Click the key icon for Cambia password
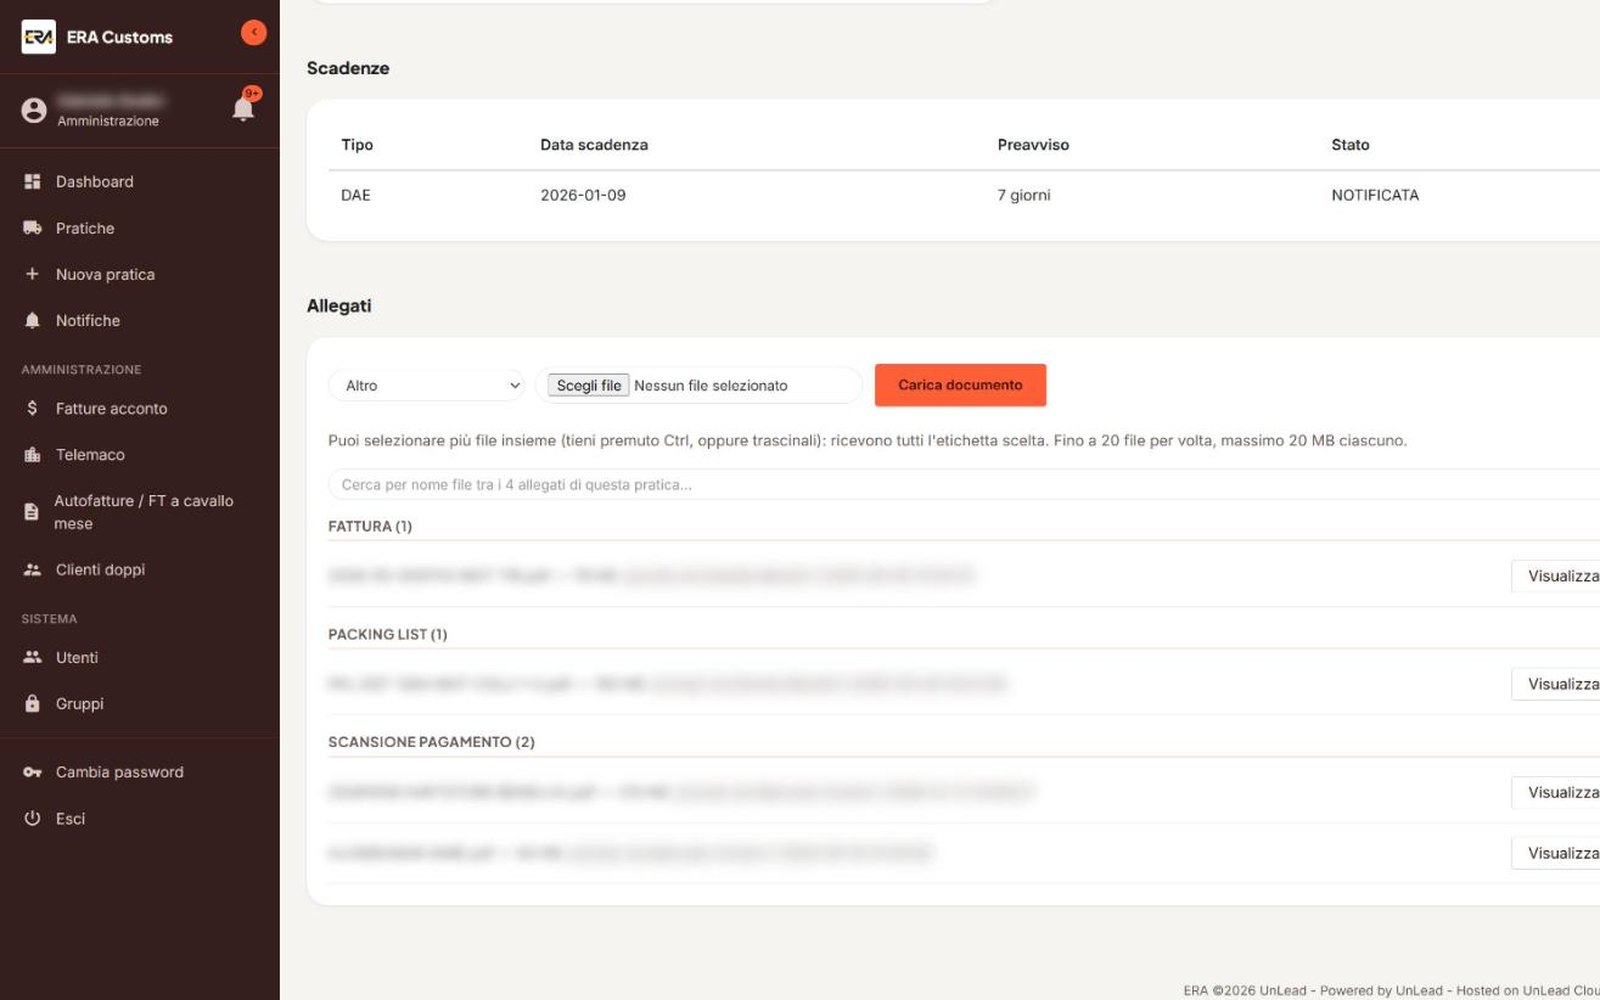The image size is (1600, 1000). tap(32, 772)
